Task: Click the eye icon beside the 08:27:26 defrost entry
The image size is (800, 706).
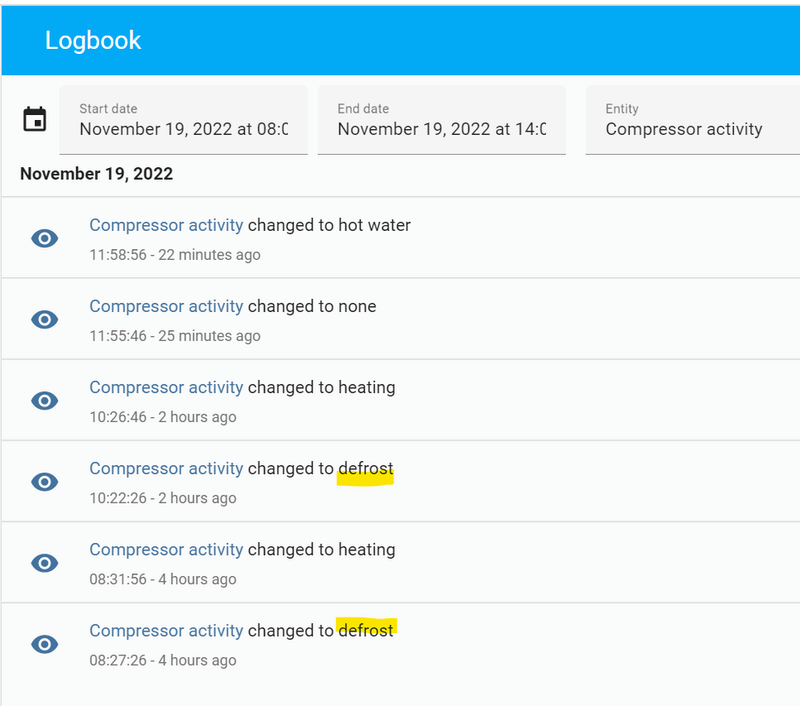Action: point(44,643)
